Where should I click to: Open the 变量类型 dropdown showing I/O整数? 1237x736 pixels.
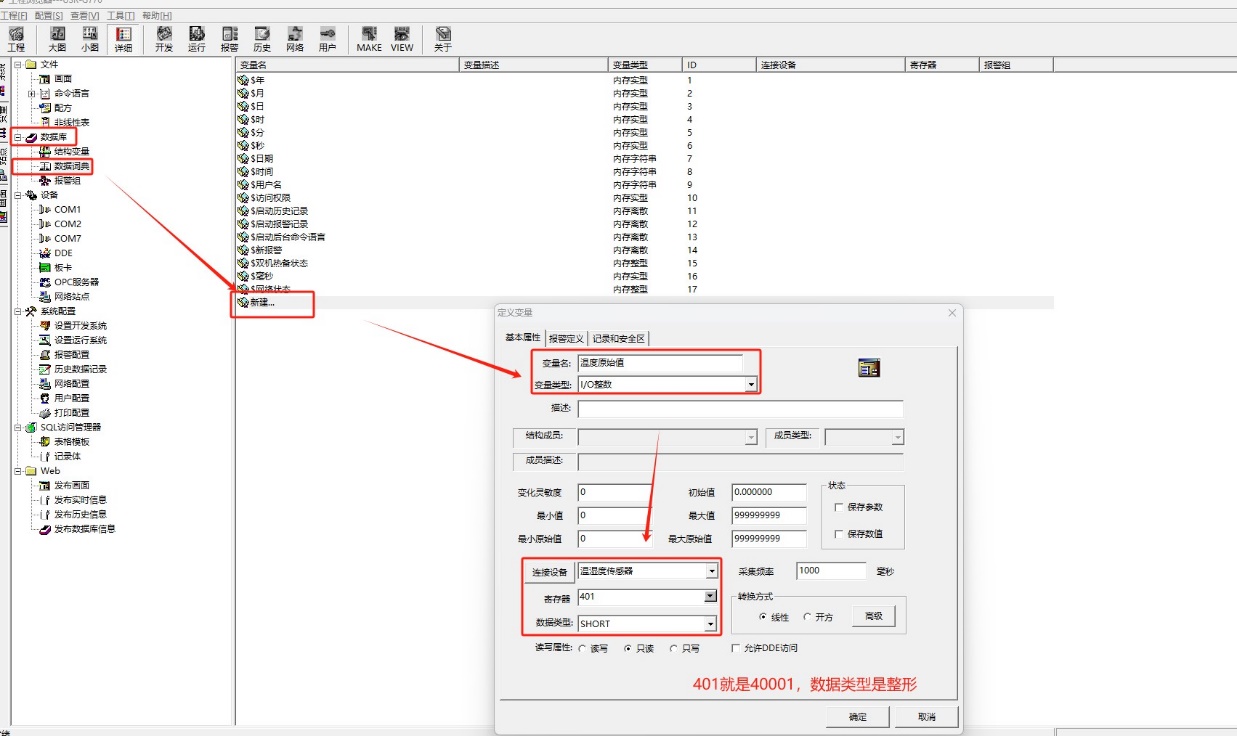pos(750,384)
